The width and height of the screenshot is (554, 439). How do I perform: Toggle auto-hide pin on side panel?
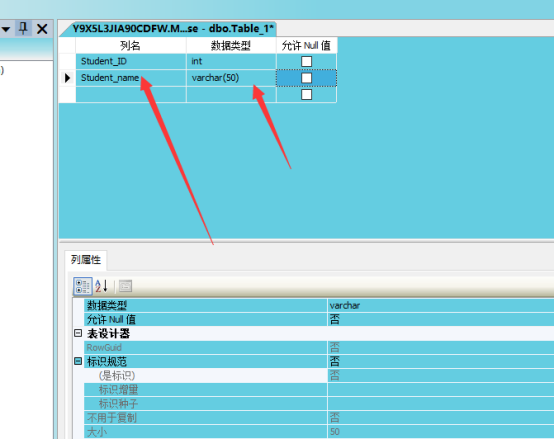coord(23,28)
